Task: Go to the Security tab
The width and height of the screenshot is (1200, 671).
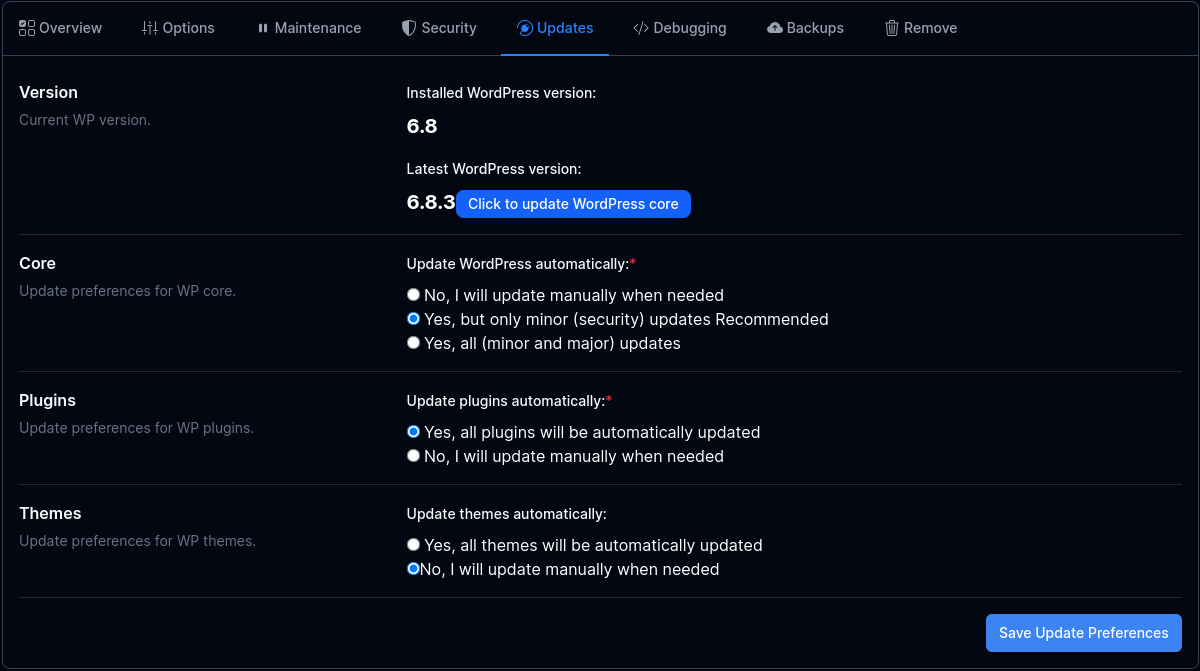Action: coord(448,28)
